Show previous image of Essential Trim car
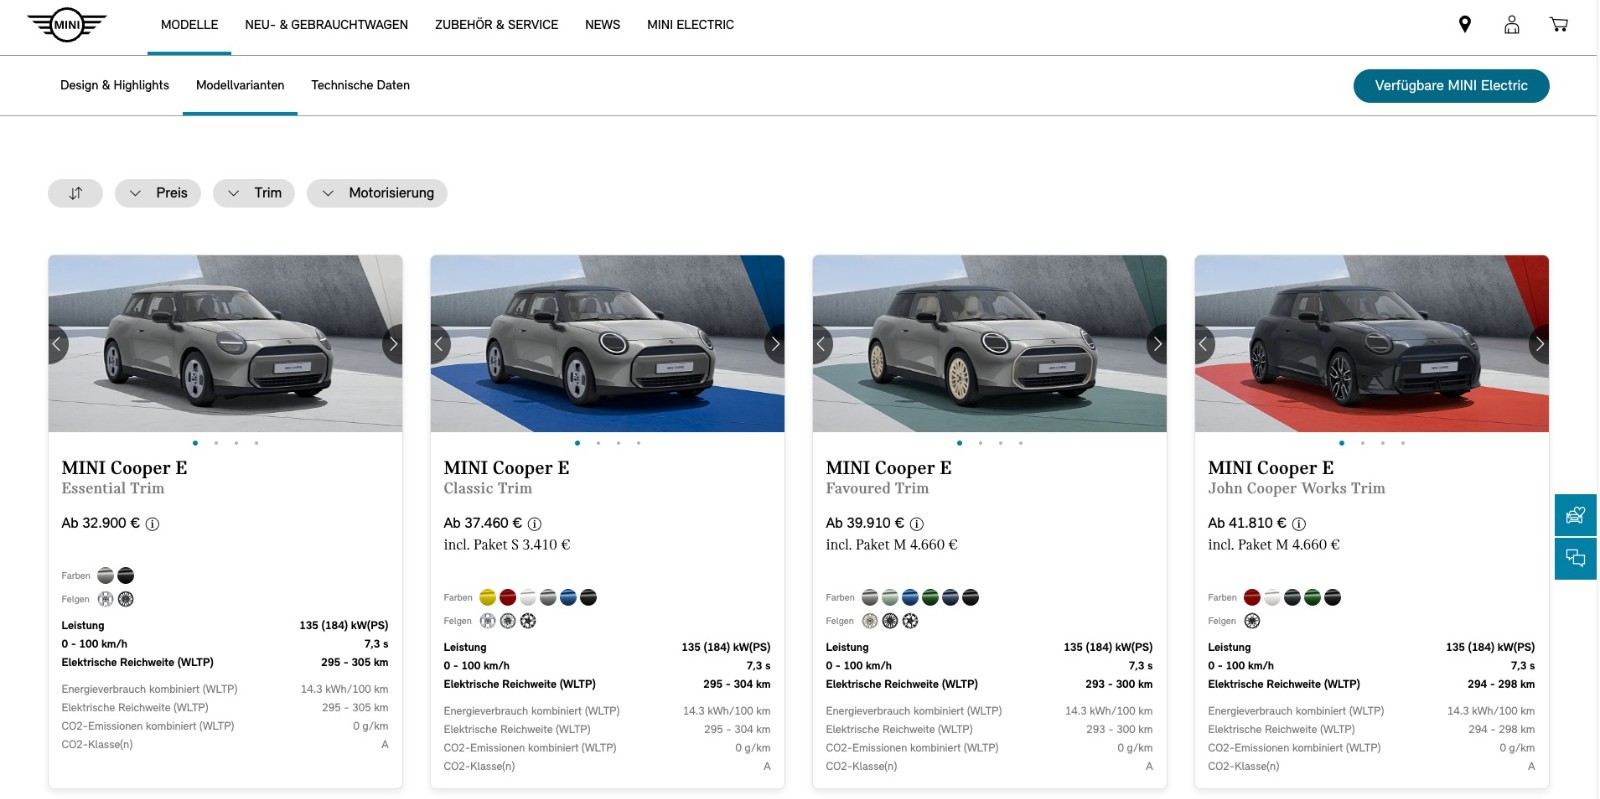This screenshot has width=1600, height=799. (x=58, y=344)
